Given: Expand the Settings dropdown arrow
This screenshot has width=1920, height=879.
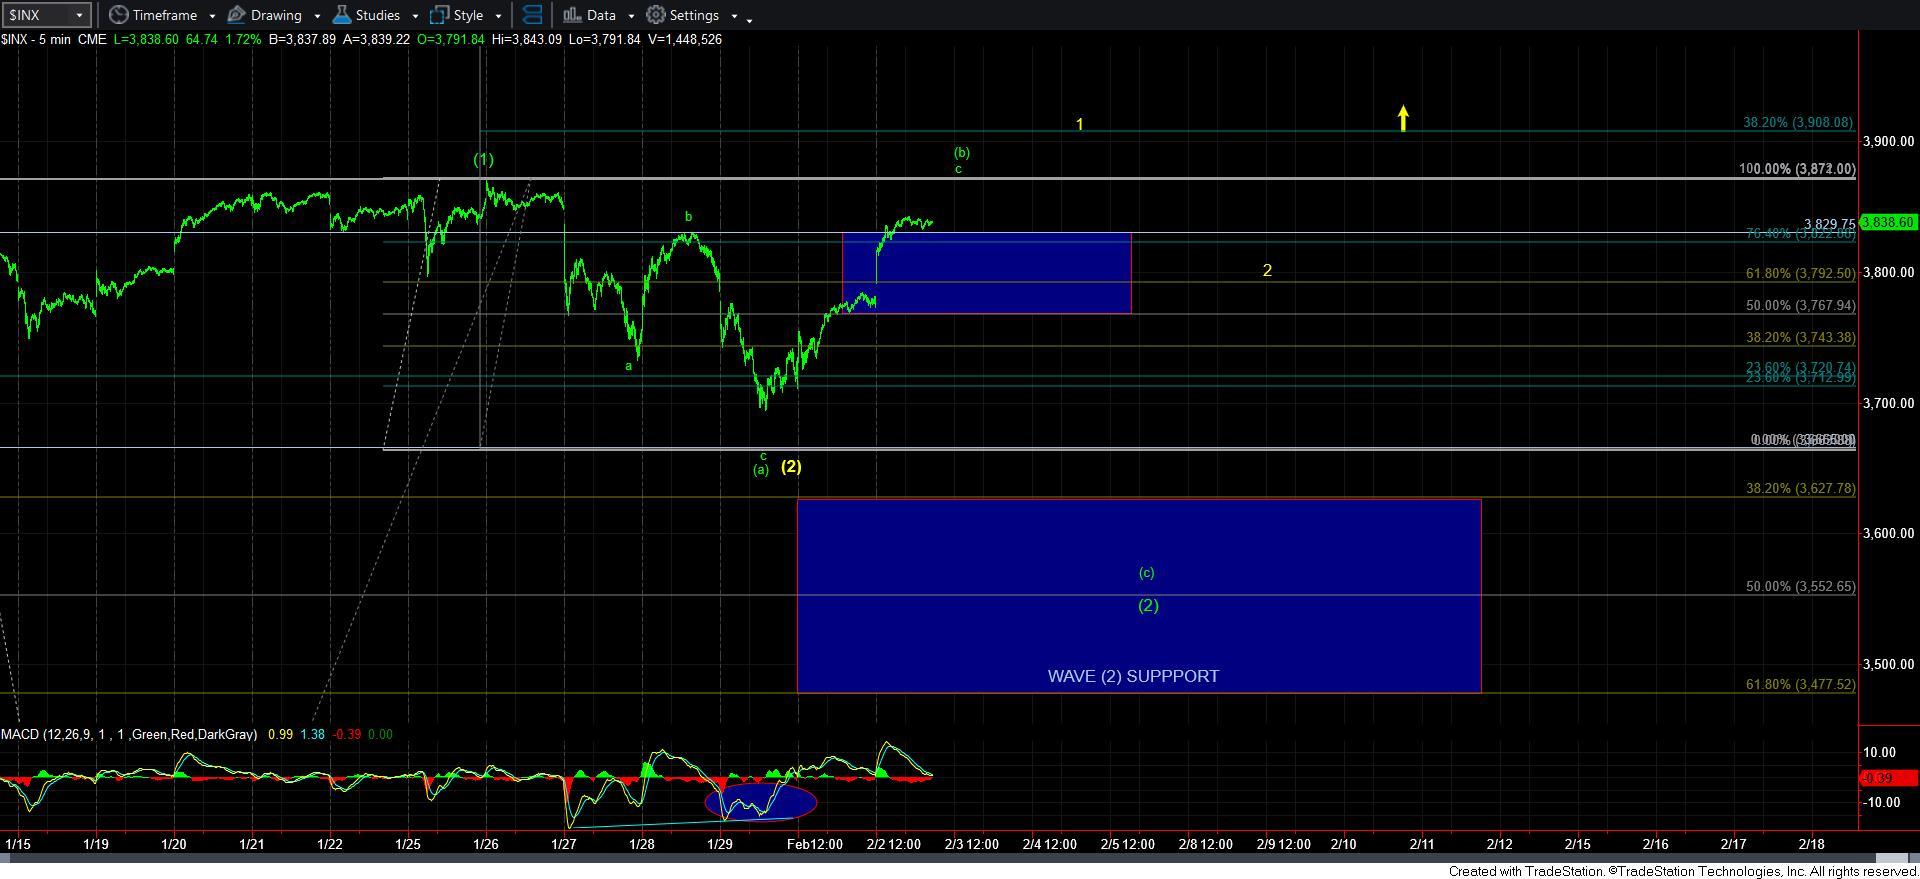Looking at the screenshot, I should click(x=734, y=16).
